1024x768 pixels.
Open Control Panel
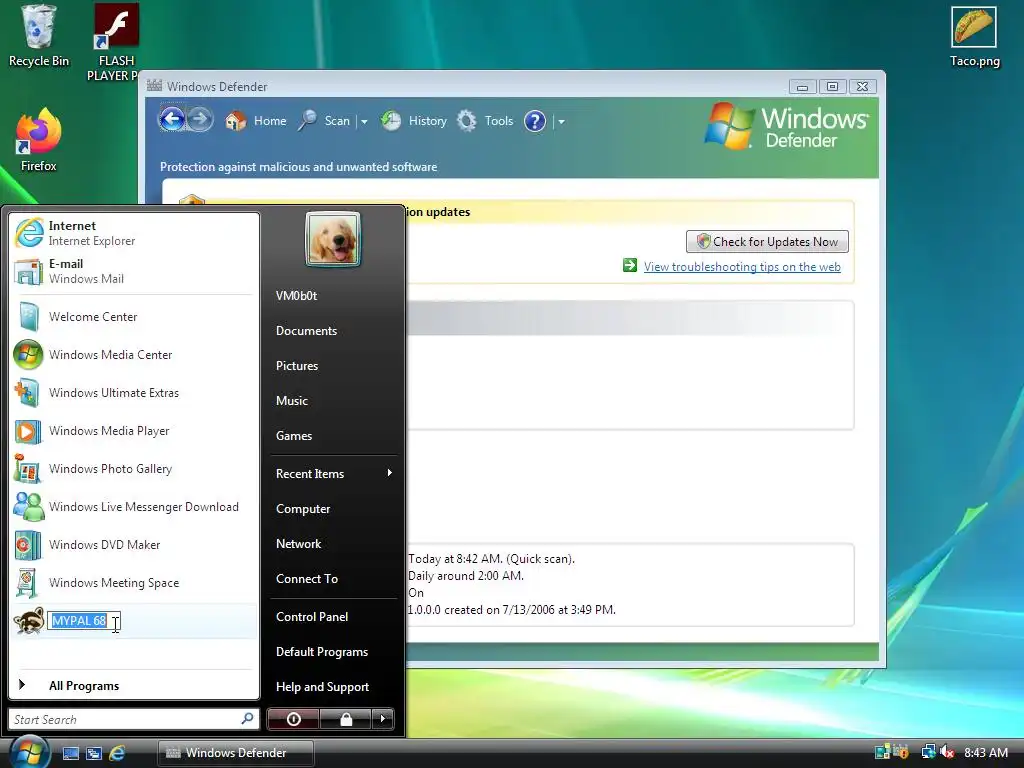(x=333, y=616)
